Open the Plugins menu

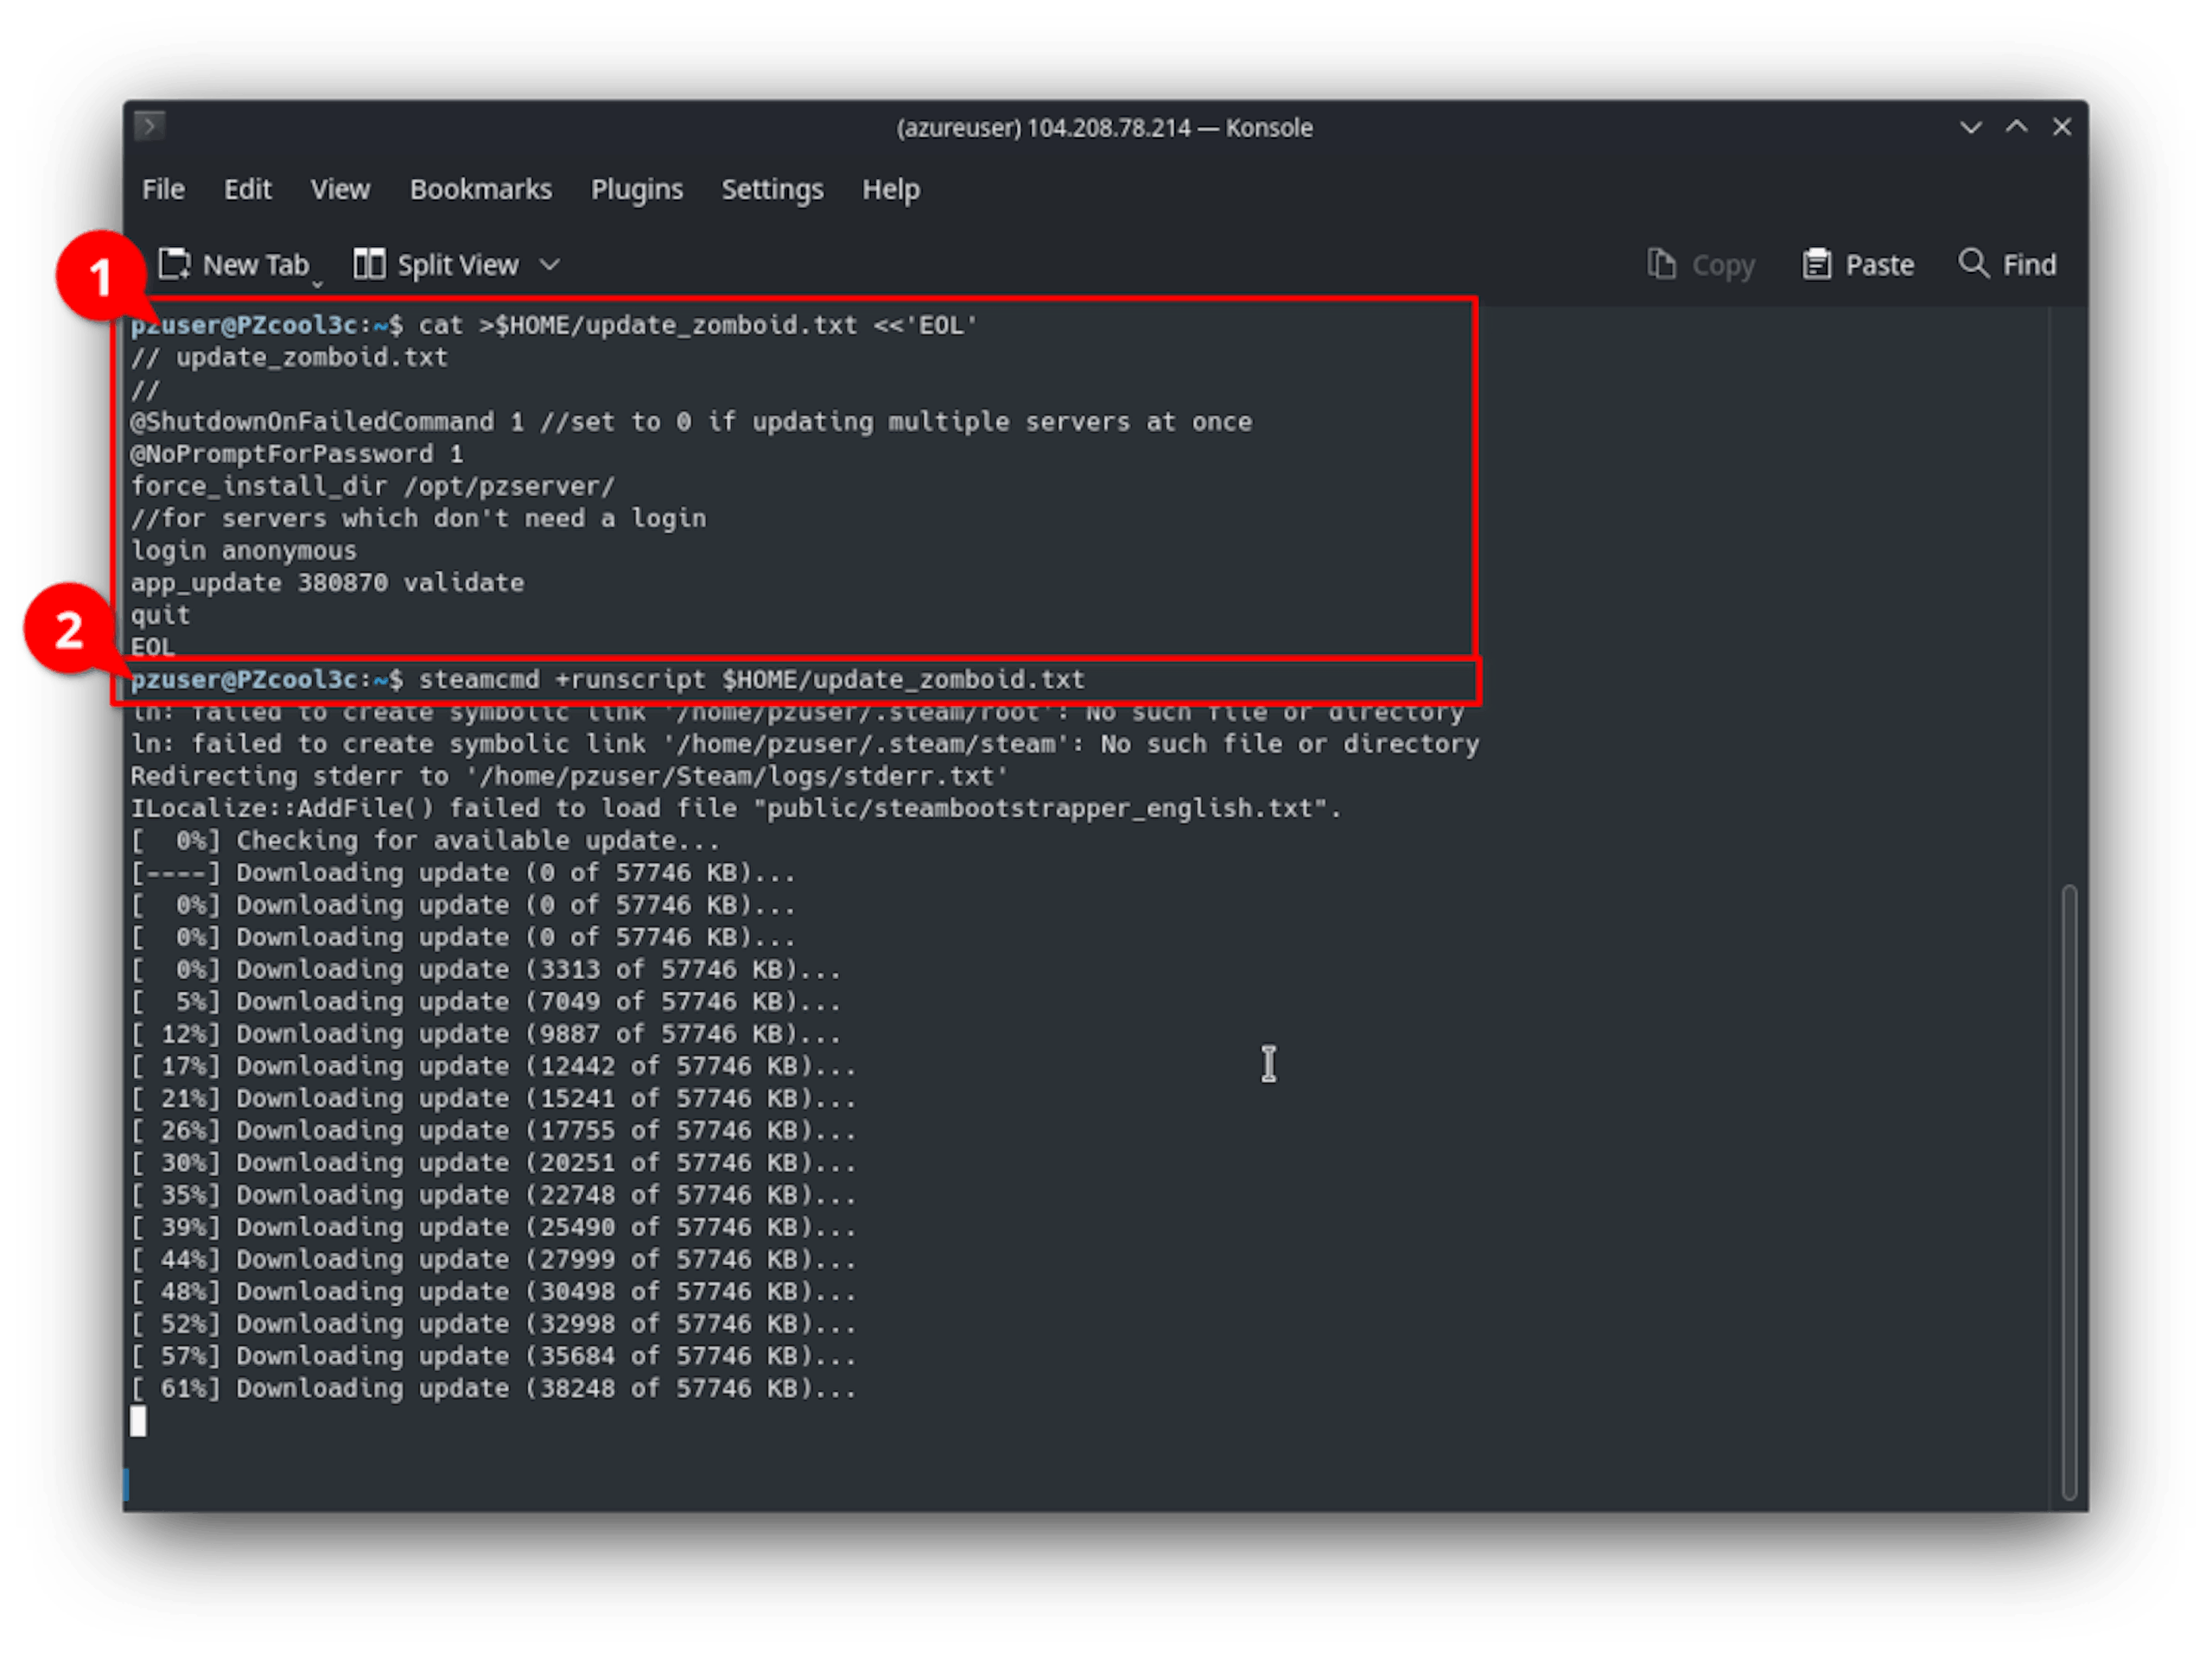637,189
